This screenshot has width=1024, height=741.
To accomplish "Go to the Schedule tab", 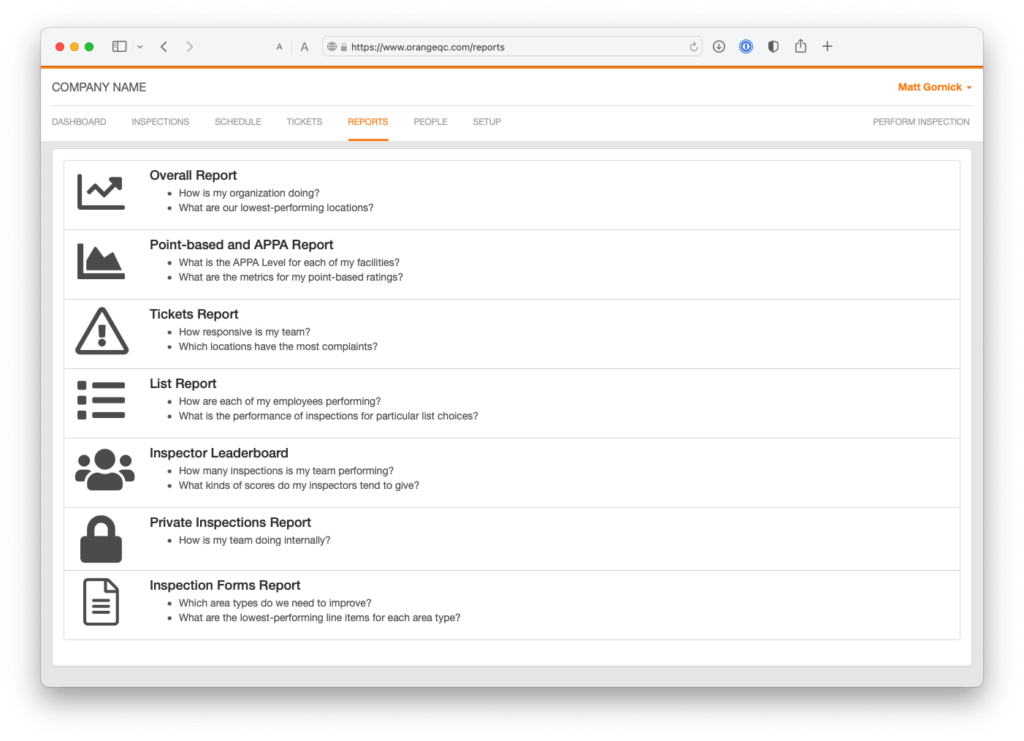I will [x=238, y=122].
